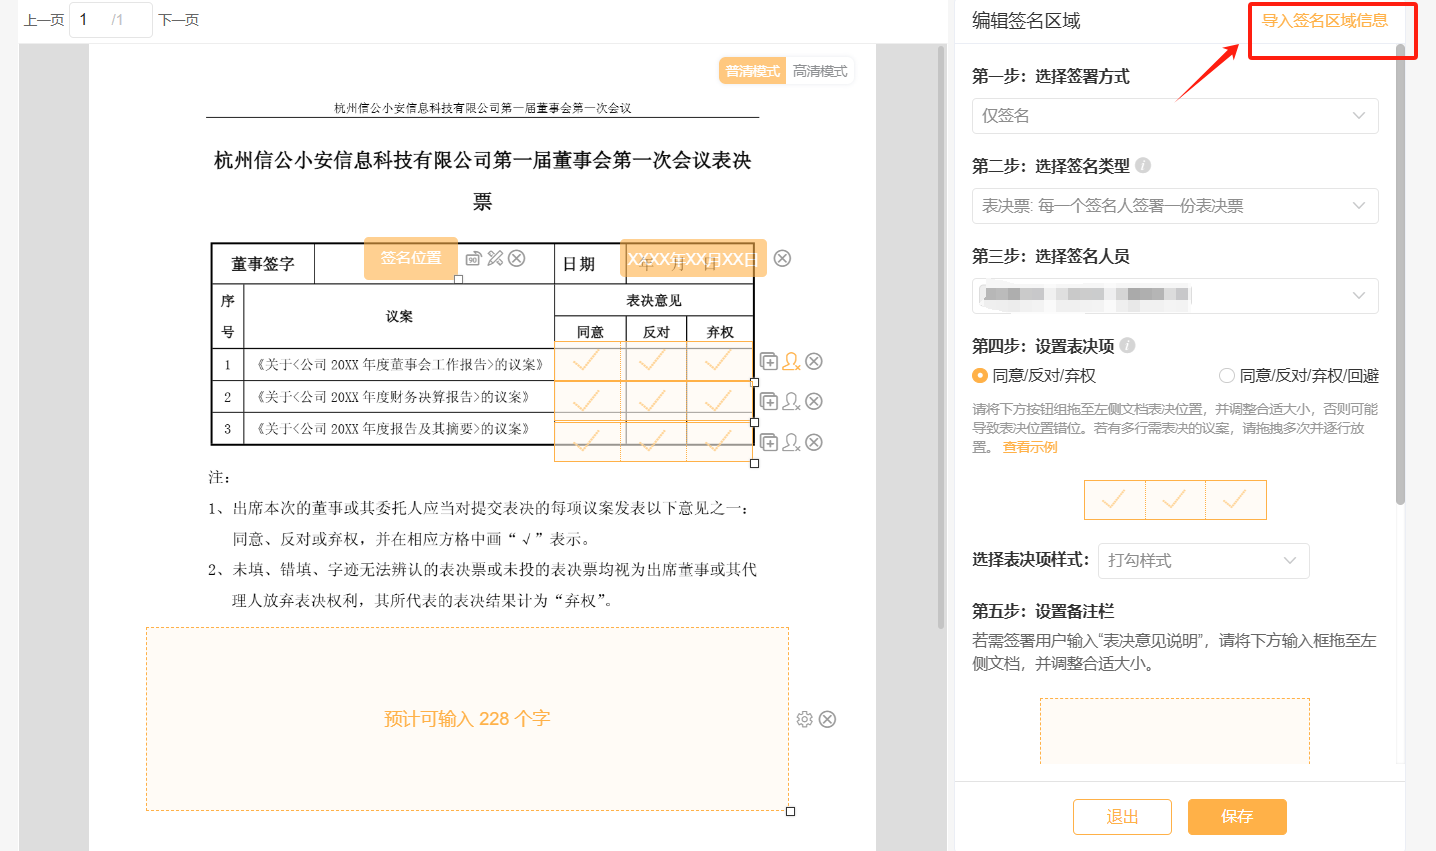Rotate the signature position box 90 degrees

tap(474, 258)
